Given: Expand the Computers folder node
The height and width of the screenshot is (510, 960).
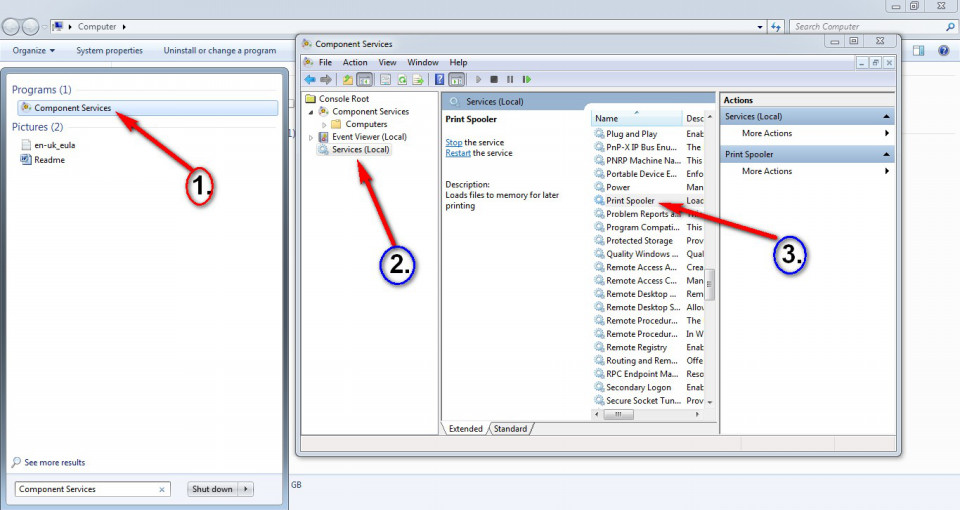Looking at the screenshot, I should [x=324, y=125].
